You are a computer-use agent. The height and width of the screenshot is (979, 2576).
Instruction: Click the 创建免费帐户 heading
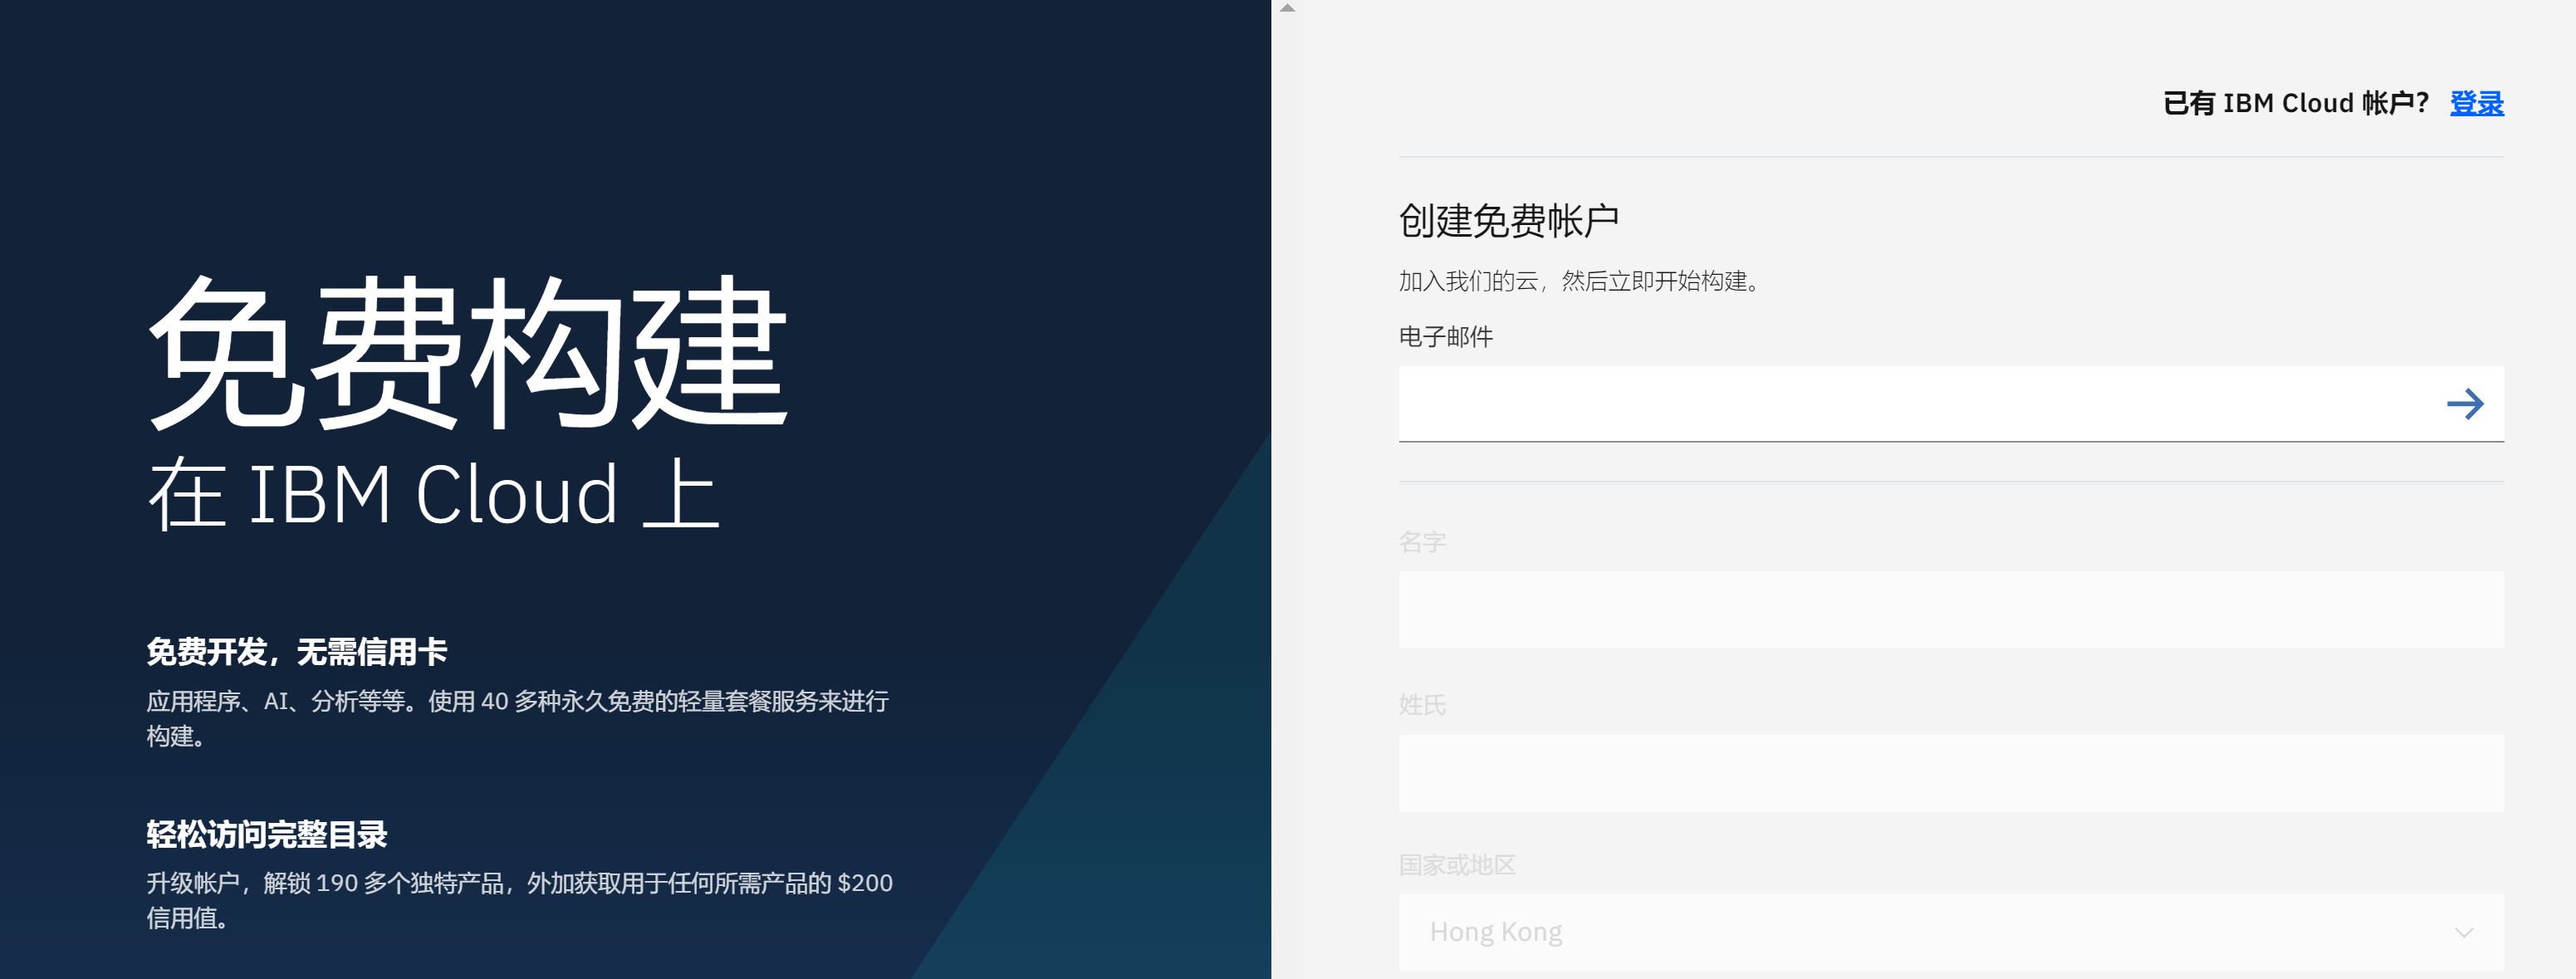click(x=1508, y=220)
